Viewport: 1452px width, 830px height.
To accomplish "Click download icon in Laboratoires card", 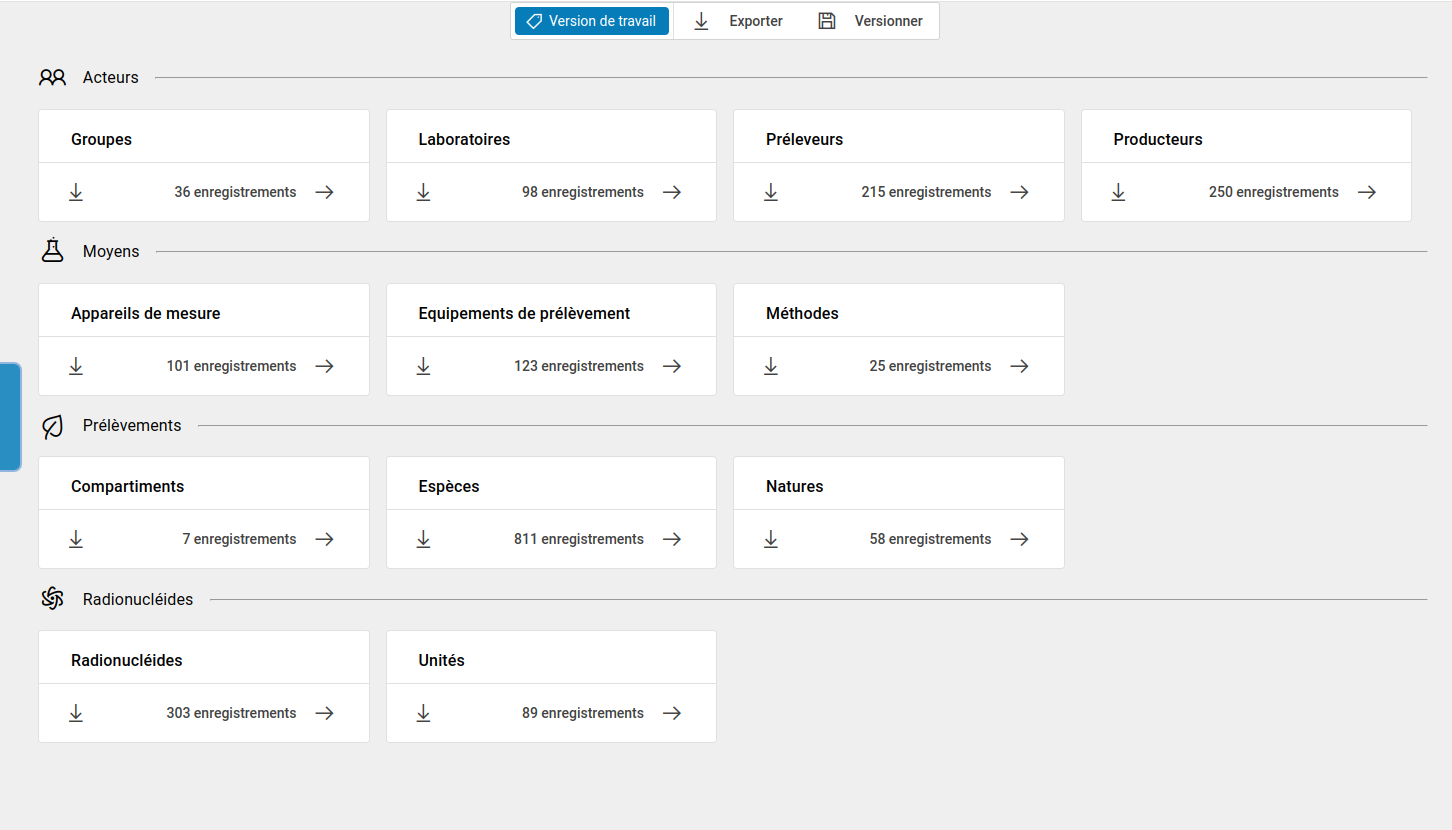I will coord(423,192).
